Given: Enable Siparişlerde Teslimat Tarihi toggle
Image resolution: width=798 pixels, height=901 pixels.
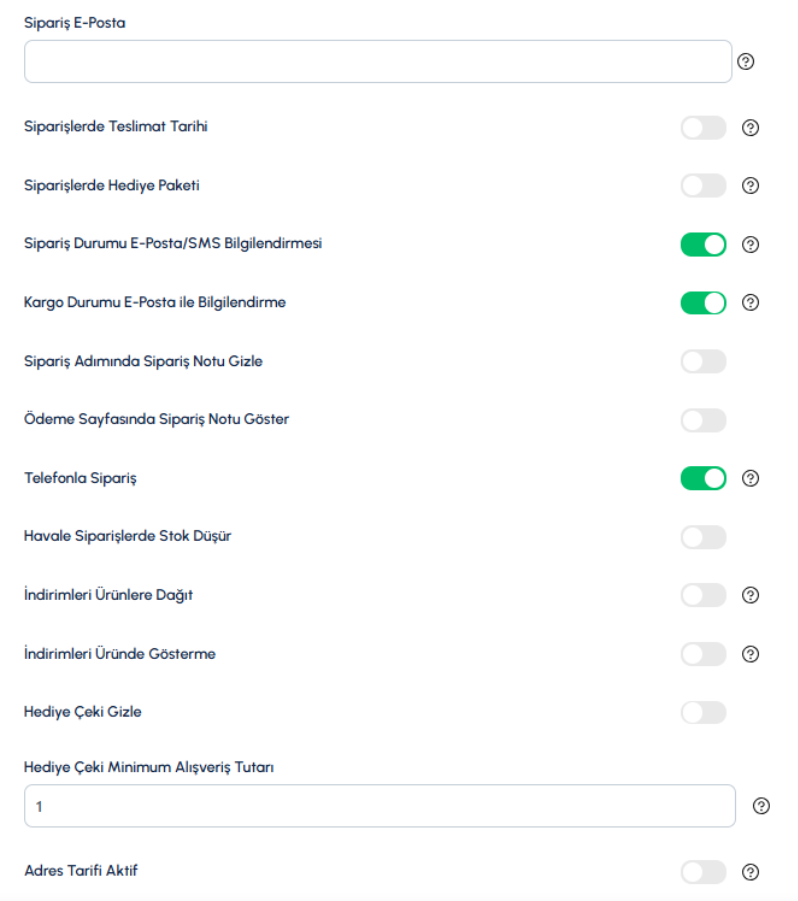Looking at the screenshot, I should click(703, 128).
